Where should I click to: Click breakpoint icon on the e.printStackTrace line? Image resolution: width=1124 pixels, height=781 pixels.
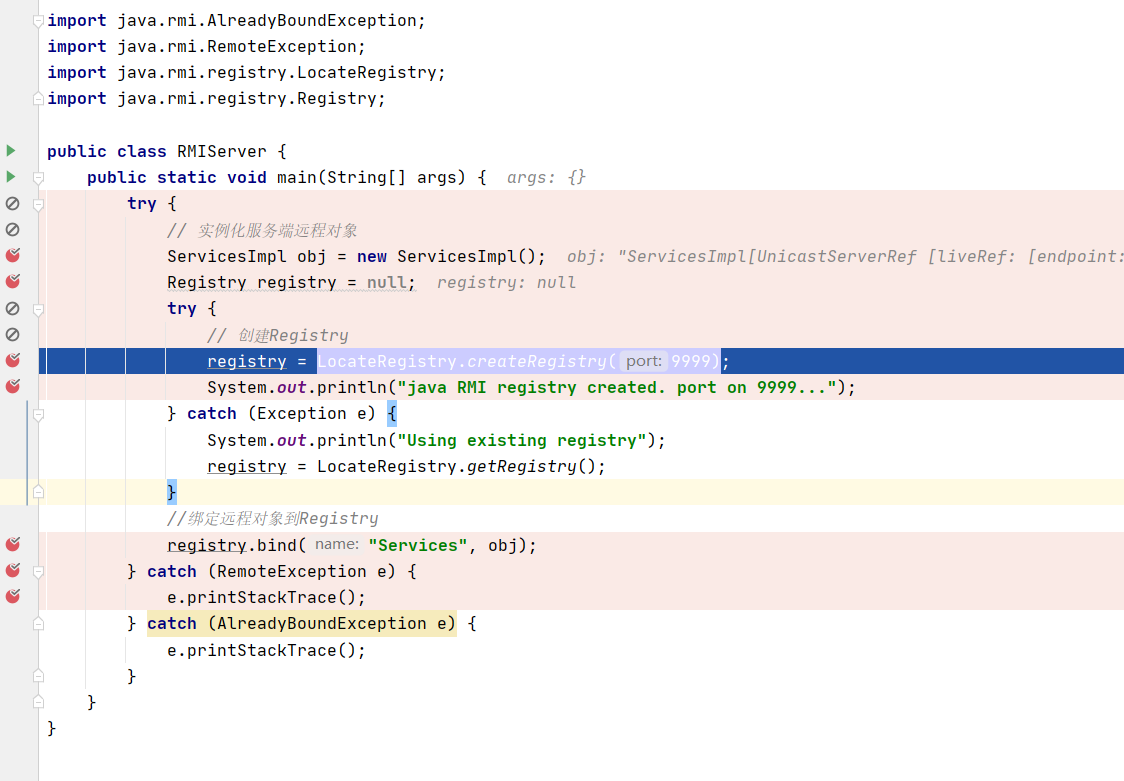coord(12,597)
